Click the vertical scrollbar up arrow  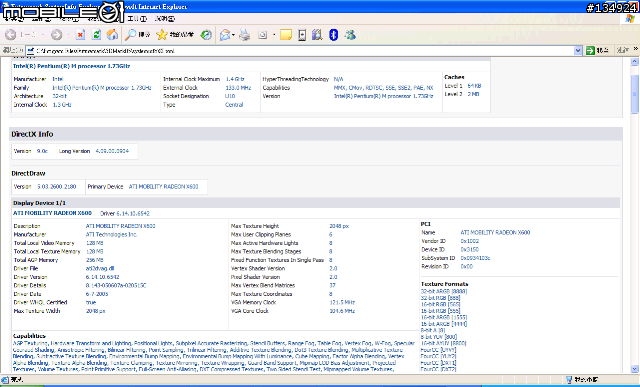635,62
